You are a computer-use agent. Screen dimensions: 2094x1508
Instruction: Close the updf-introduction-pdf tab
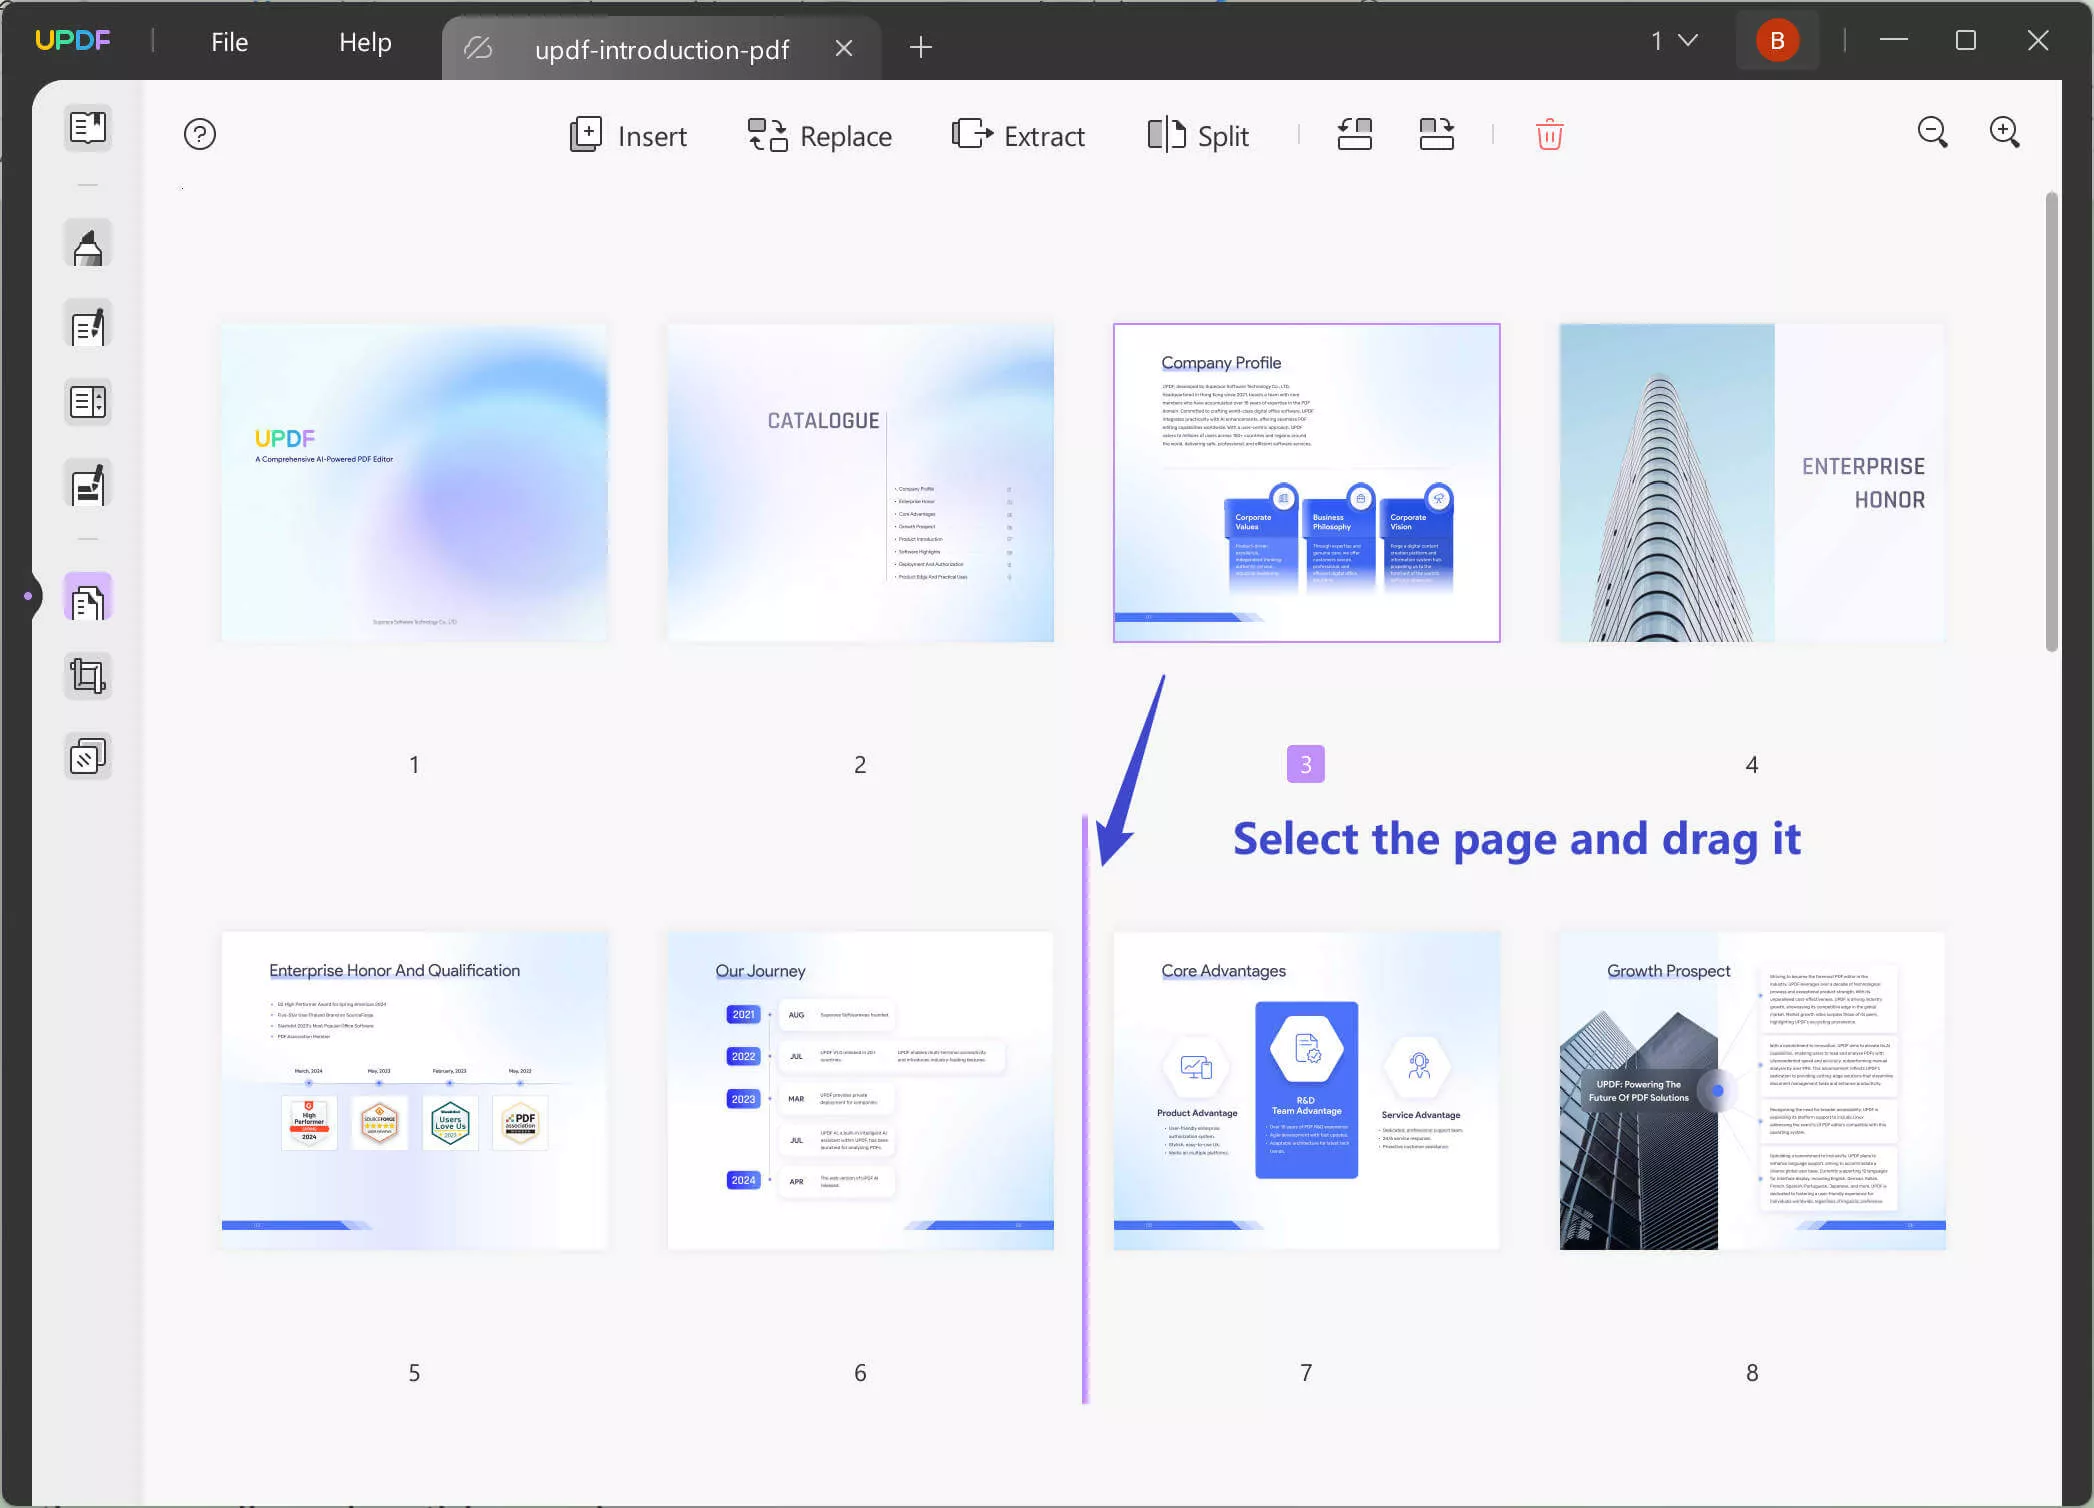844,48
